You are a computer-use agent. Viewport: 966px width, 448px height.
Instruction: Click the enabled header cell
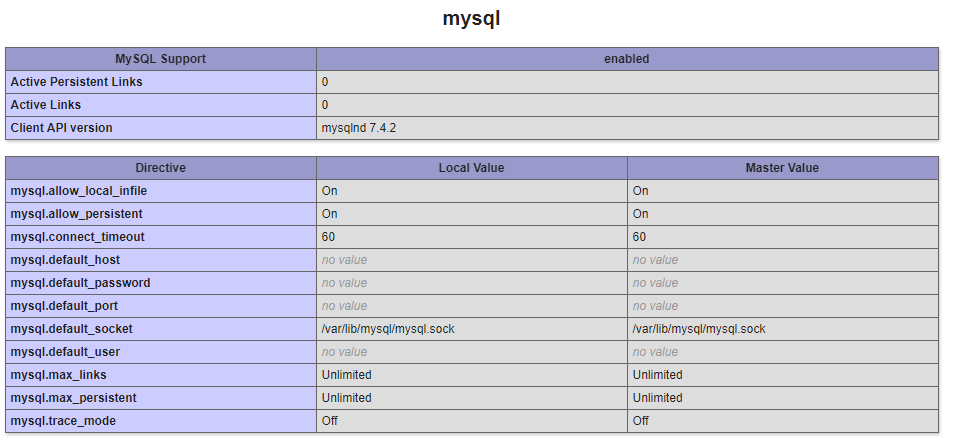click(627, 59)
